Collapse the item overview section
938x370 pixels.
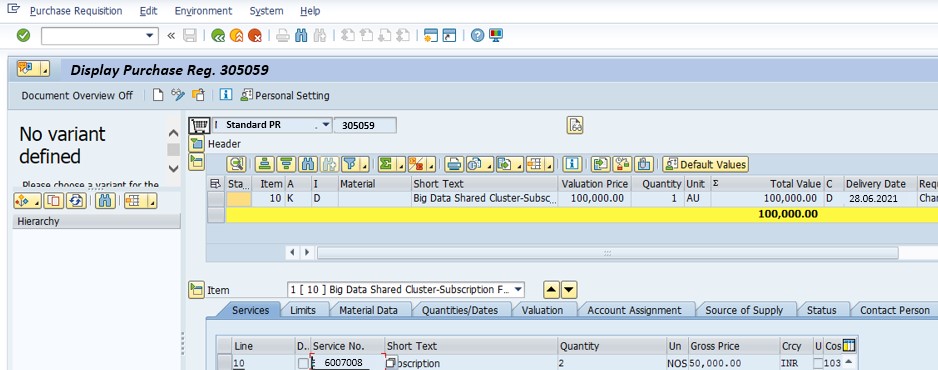197,162
